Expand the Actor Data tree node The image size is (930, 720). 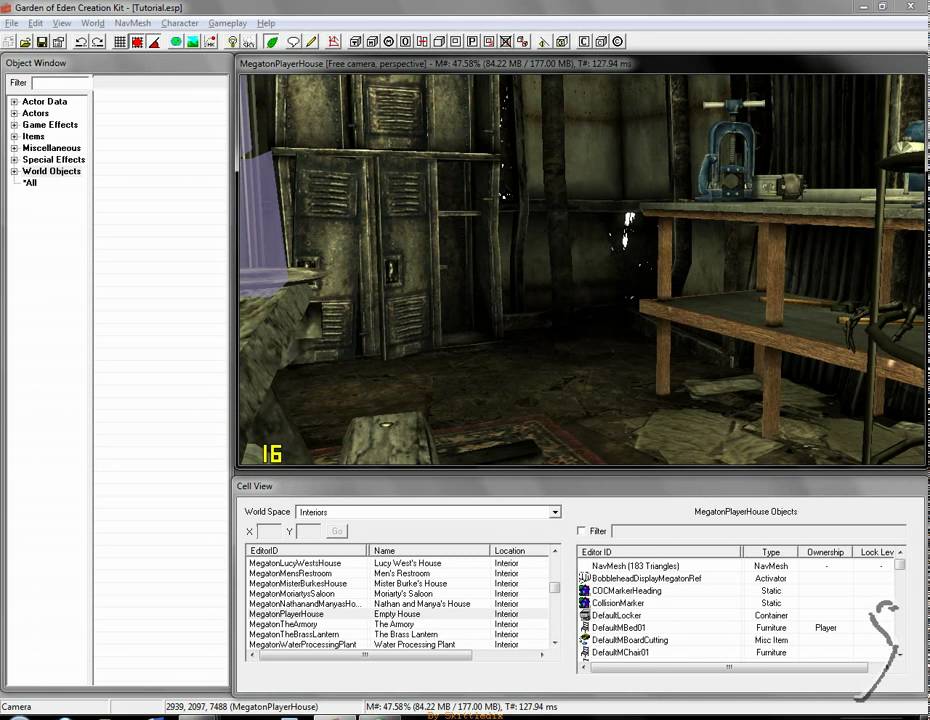14,102
